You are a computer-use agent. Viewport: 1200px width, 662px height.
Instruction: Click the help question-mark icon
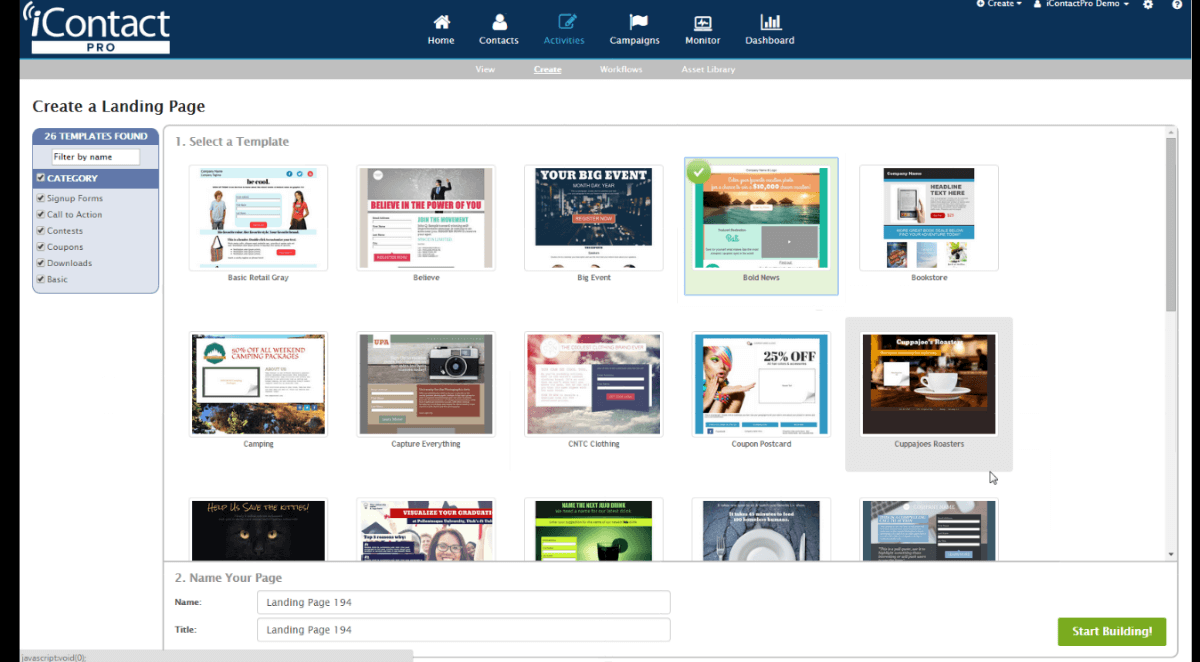1178,5
